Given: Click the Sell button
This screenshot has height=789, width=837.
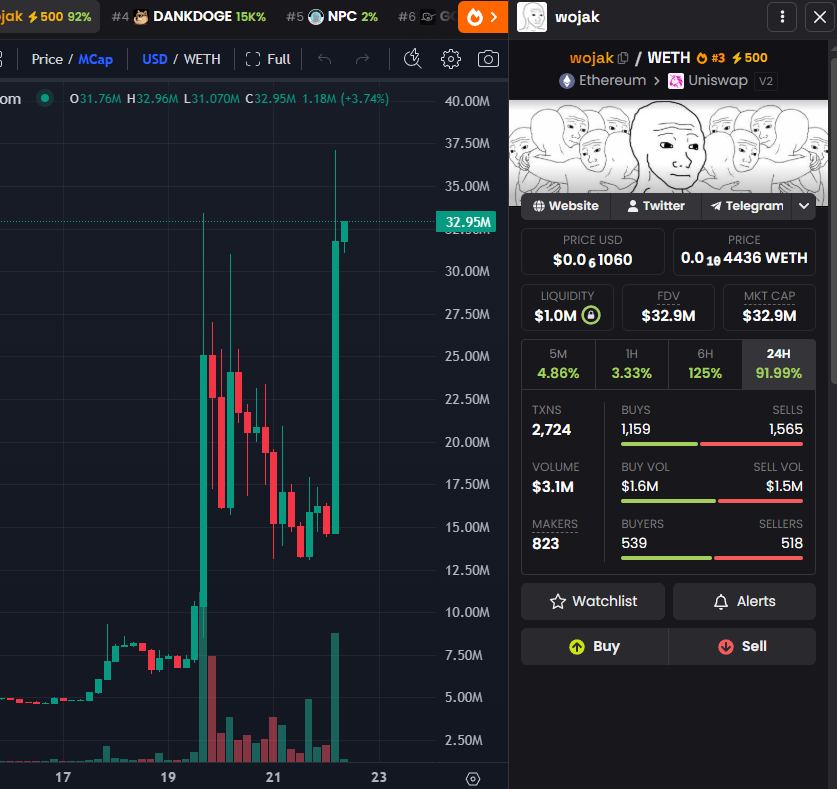Looking at the screenshot, I should coord(742,646).
